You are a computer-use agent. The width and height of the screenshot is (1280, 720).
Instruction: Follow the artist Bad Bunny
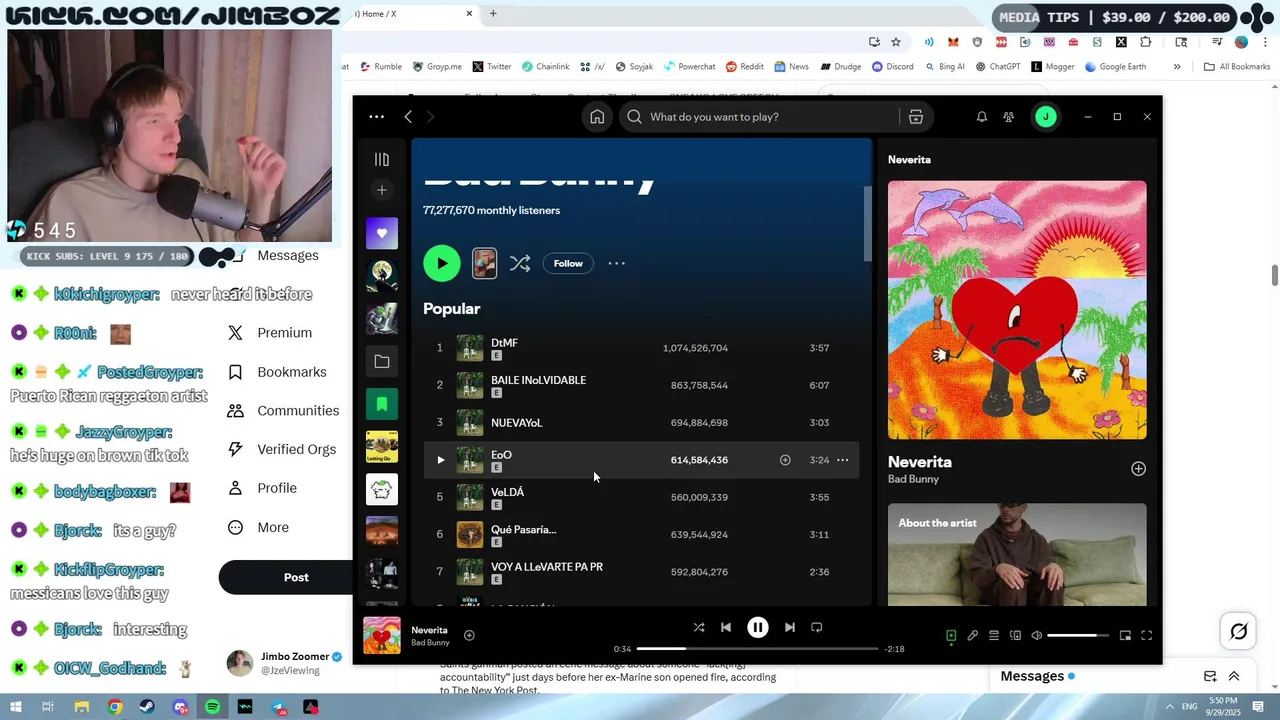tap(568, 263)
